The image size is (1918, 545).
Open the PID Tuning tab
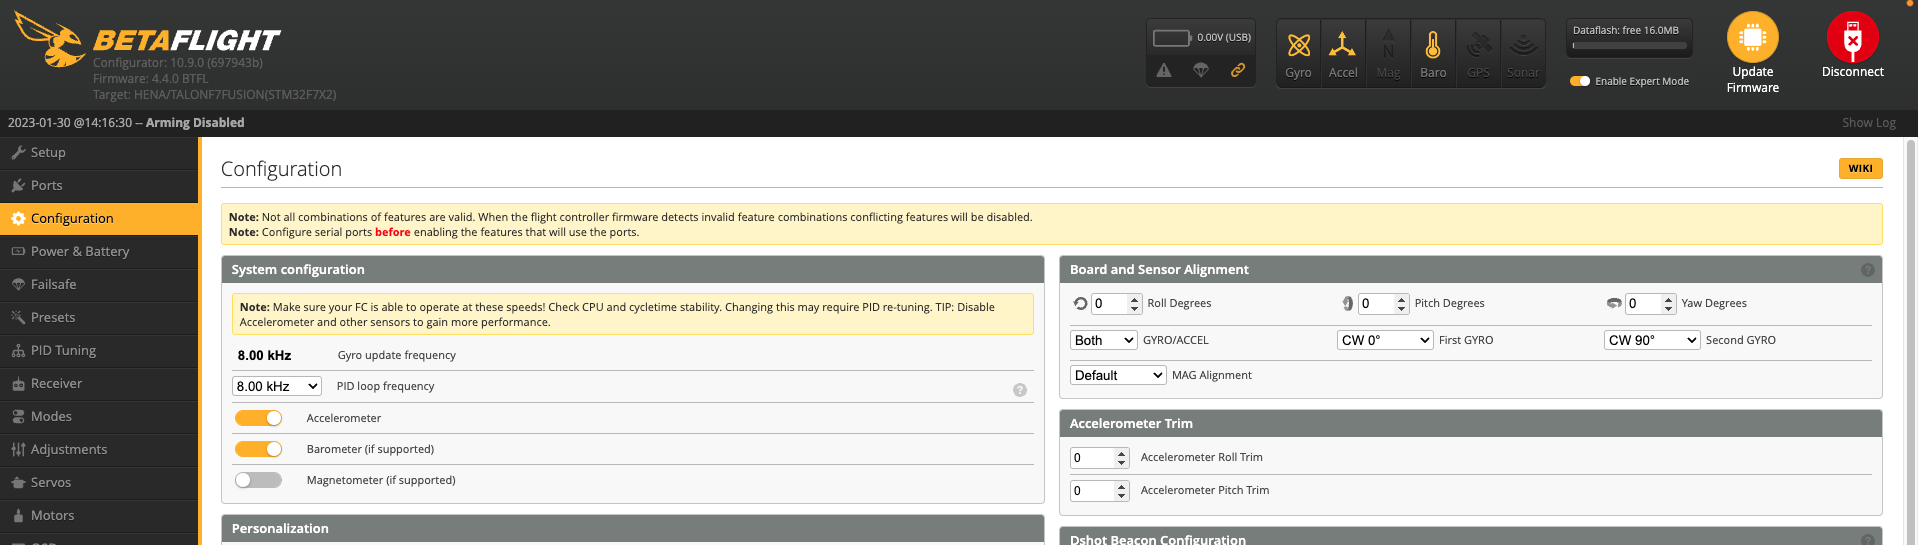coord(99,350)
